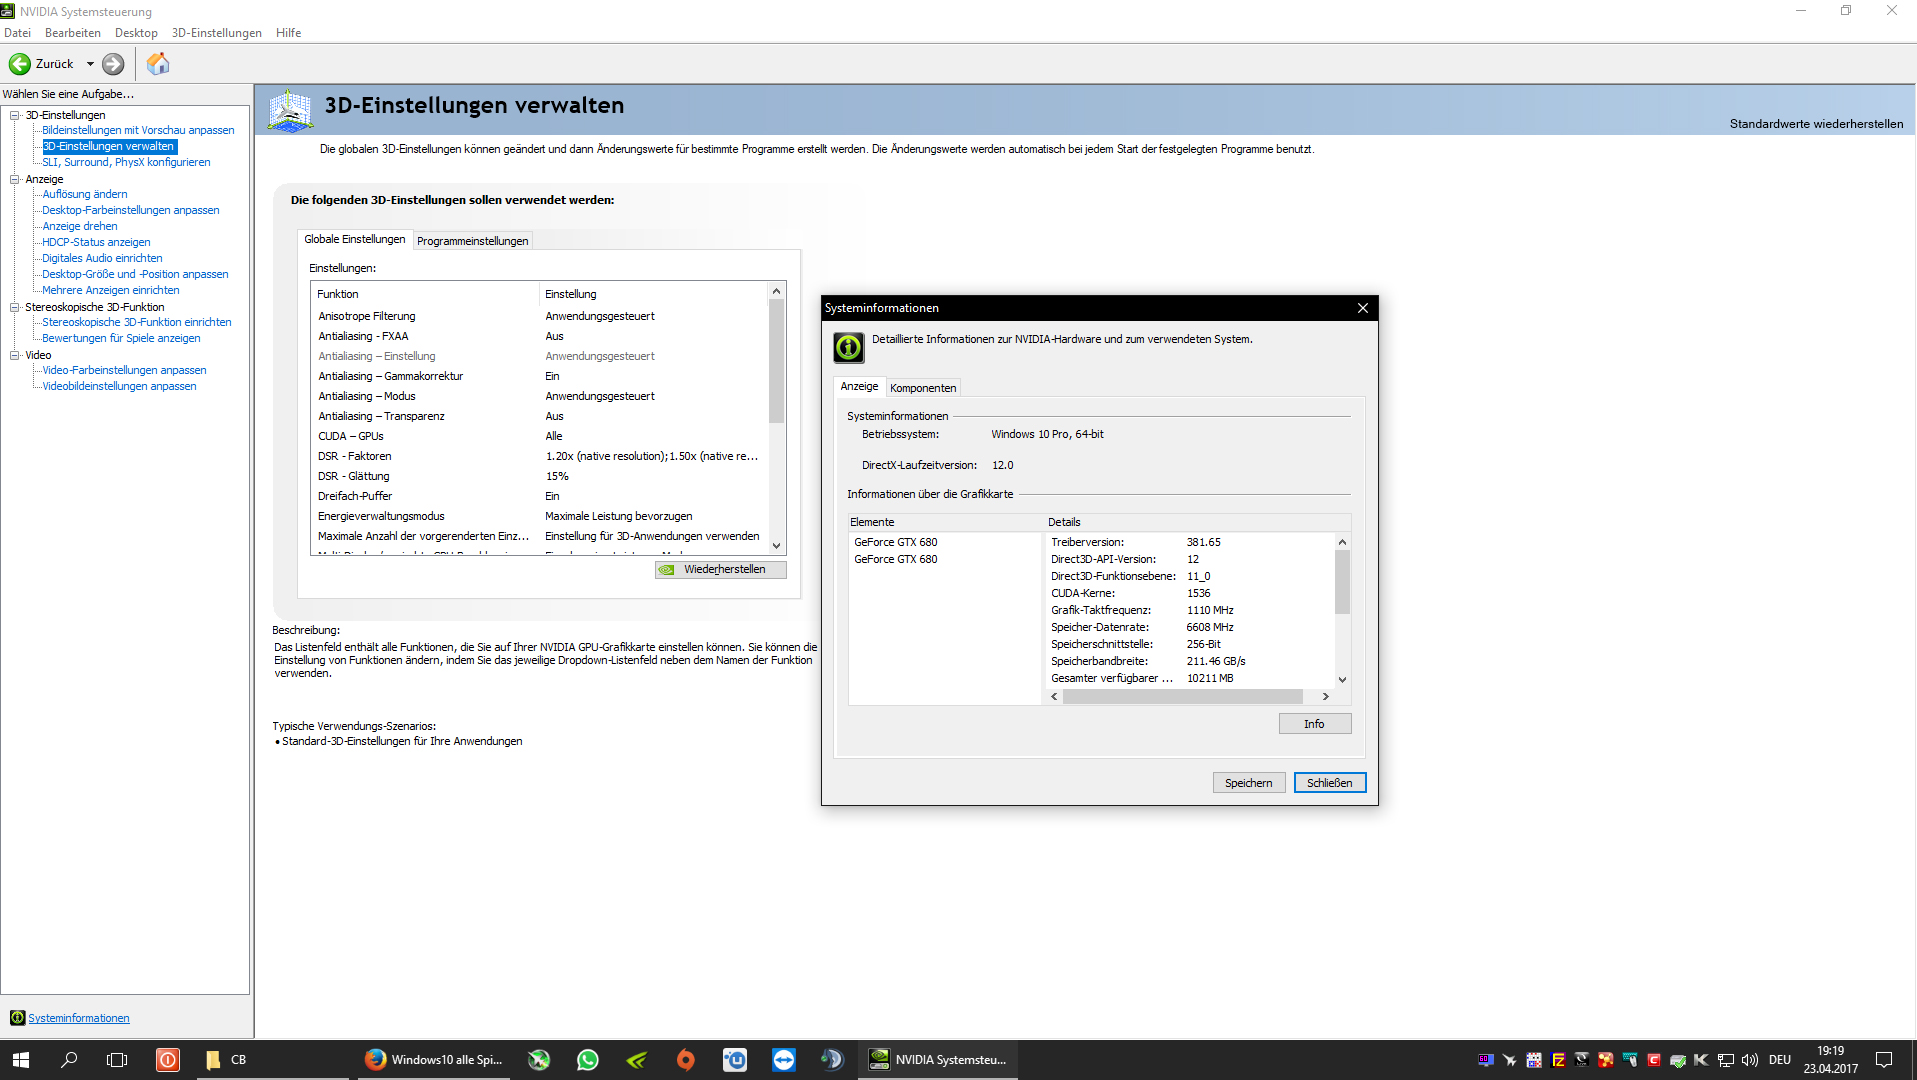The height and width of the screenshot is (1080, 1917).
Task: Select the Dreifach-Puffer setting row
Action: 540,496
